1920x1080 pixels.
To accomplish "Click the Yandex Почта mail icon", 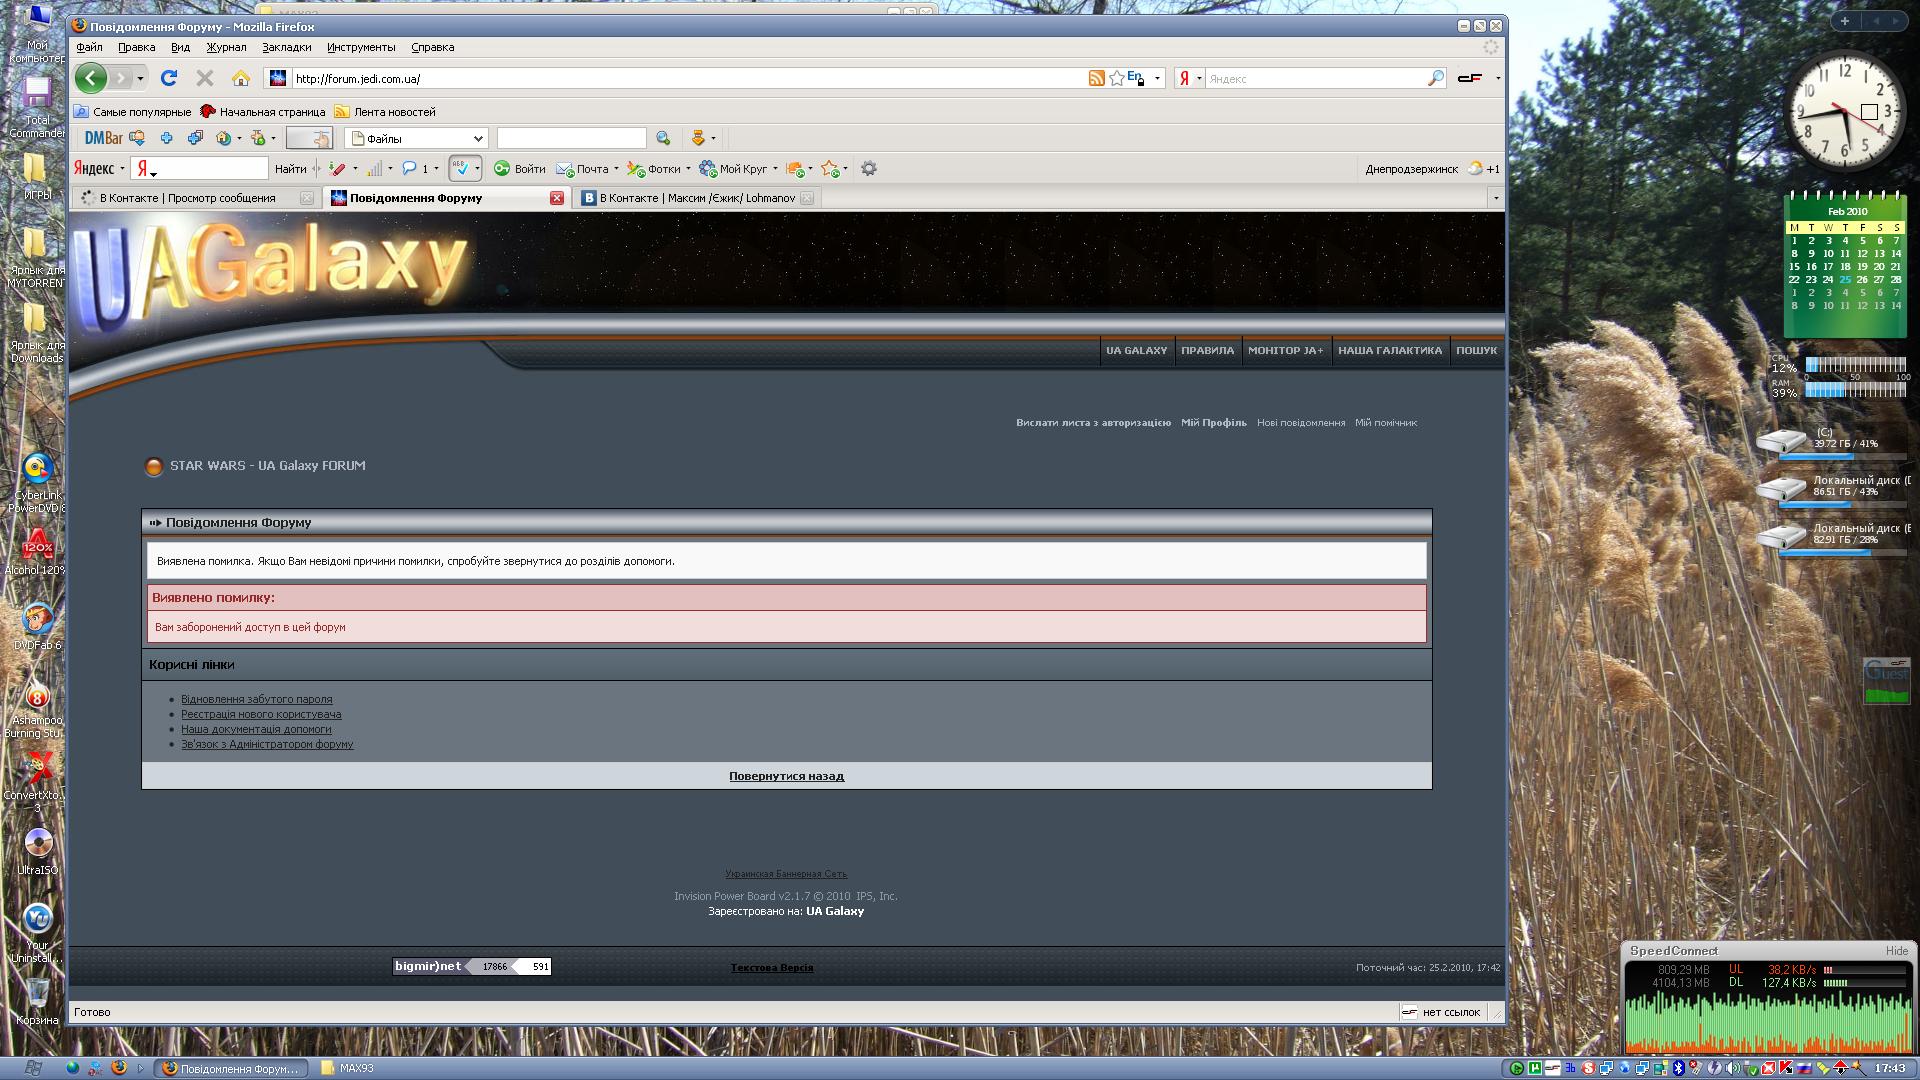I will point(565,169).
